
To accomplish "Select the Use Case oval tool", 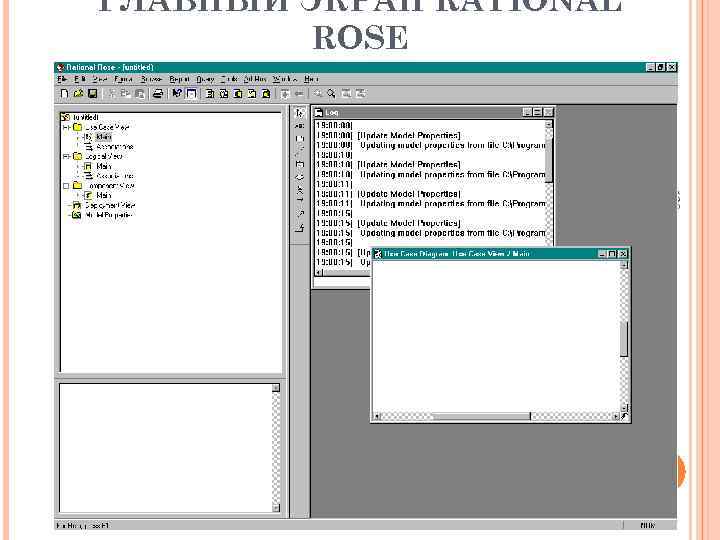I will pos(299,177).
